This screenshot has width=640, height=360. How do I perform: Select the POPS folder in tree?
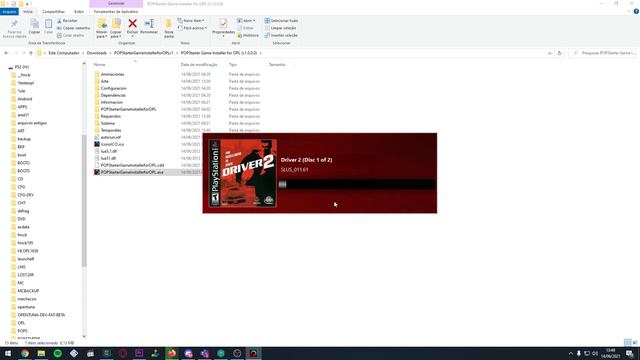22,331
